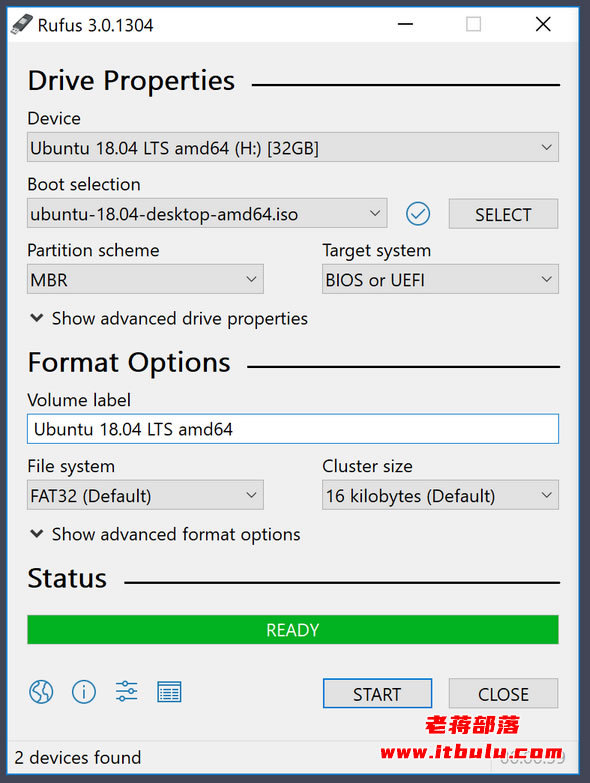Viewport: 590px width, 783px height.
Task: Click the green READY progress bar
Action: point(293,630)
